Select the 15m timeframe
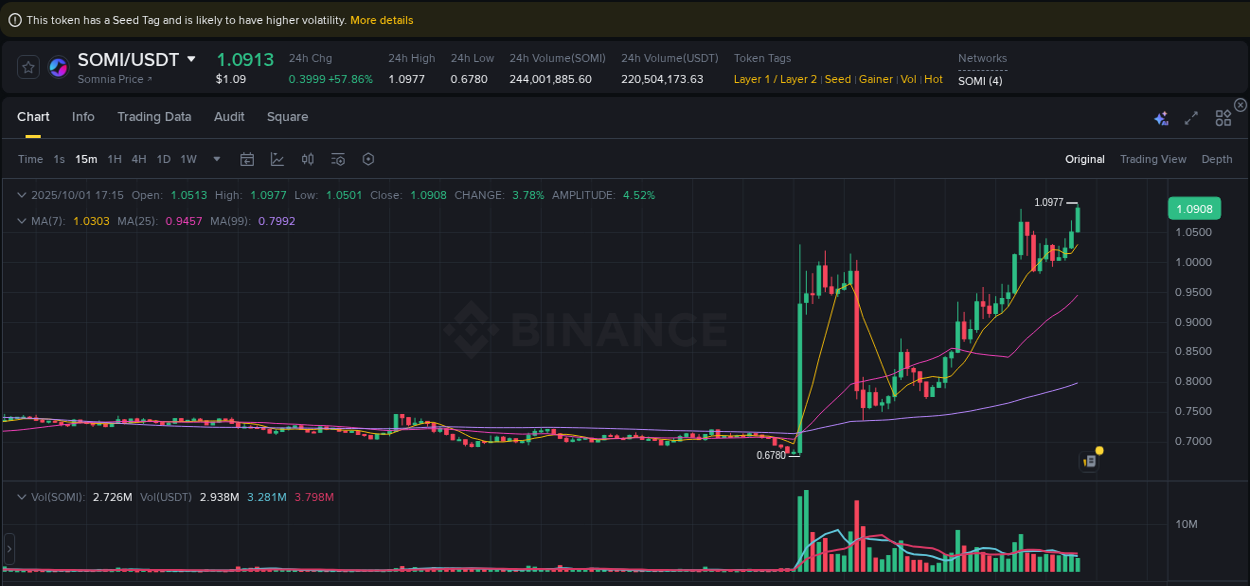The image size is (1250, 586). (x=86, y=159)
